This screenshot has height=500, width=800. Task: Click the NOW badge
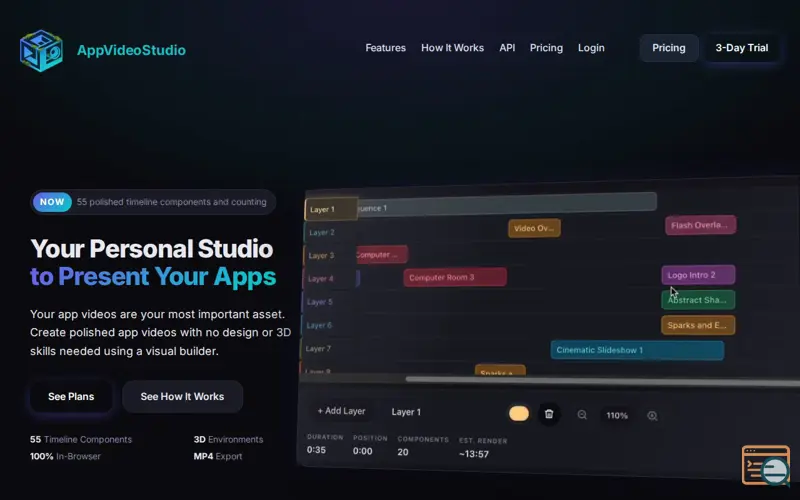click(x=52, y=202)
